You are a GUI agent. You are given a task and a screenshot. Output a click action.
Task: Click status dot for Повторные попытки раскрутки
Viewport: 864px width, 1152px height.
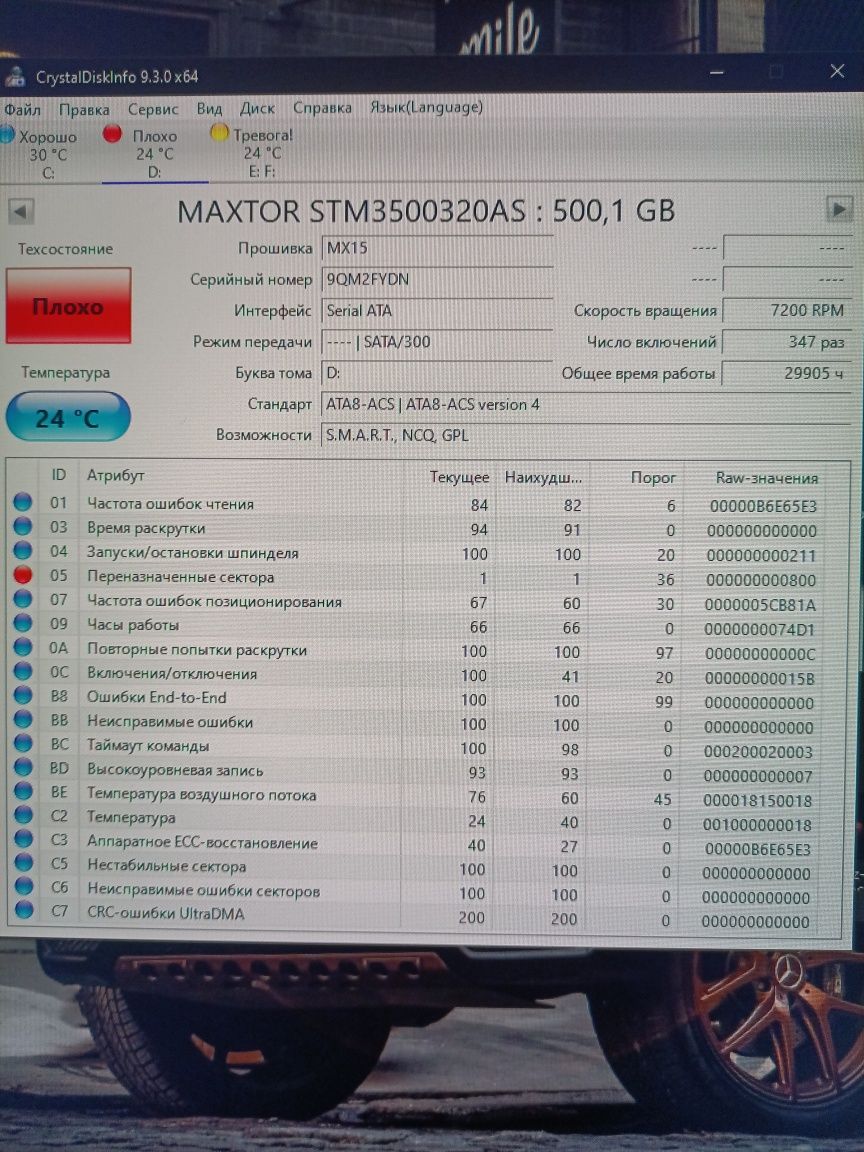23,647
